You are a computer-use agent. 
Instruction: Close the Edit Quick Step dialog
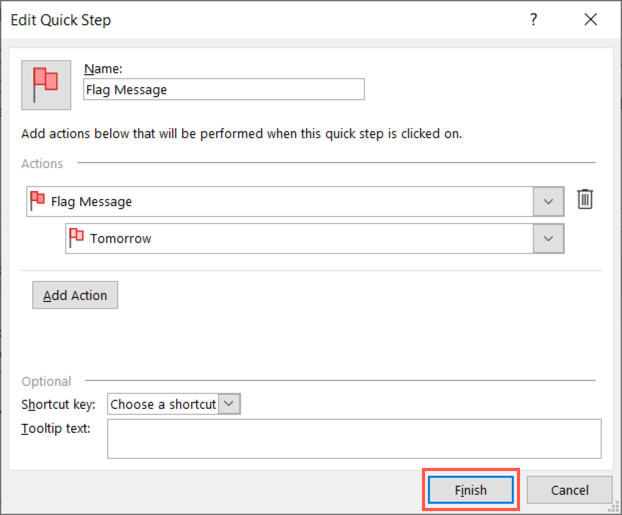590,20
